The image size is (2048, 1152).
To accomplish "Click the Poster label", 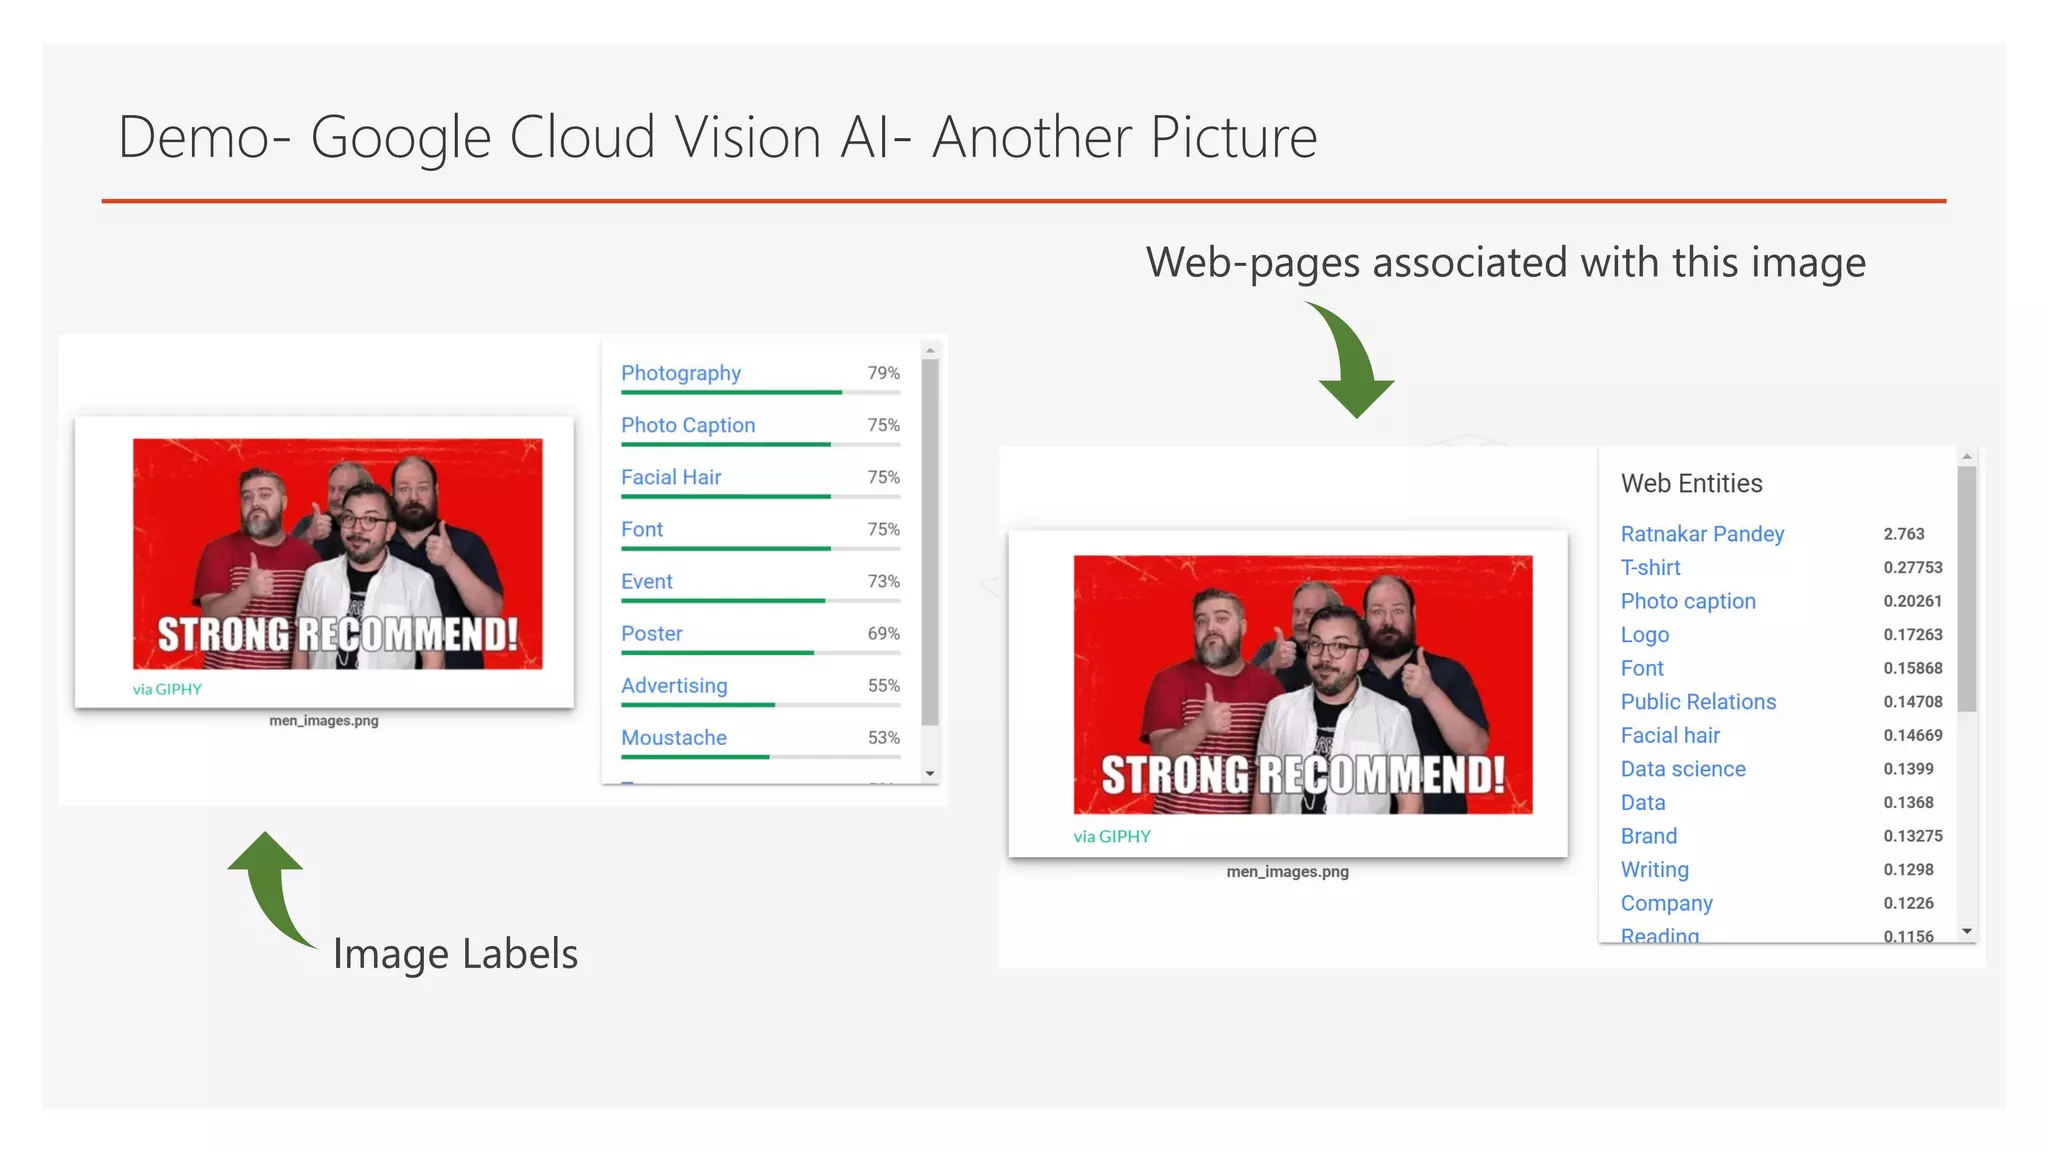I will 652,633.
